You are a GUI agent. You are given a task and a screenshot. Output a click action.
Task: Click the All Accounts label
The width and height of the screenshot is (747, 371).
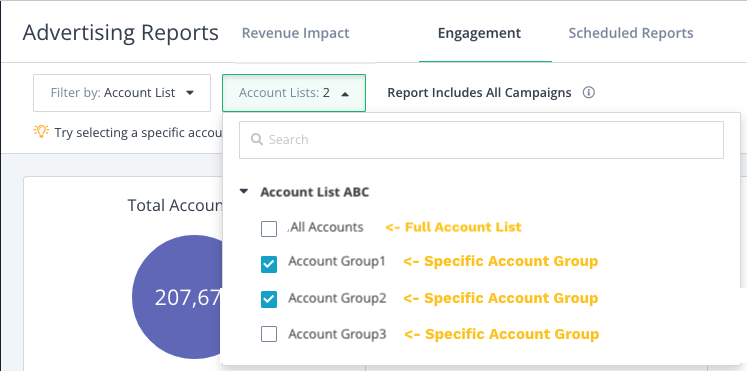[327, 227]
